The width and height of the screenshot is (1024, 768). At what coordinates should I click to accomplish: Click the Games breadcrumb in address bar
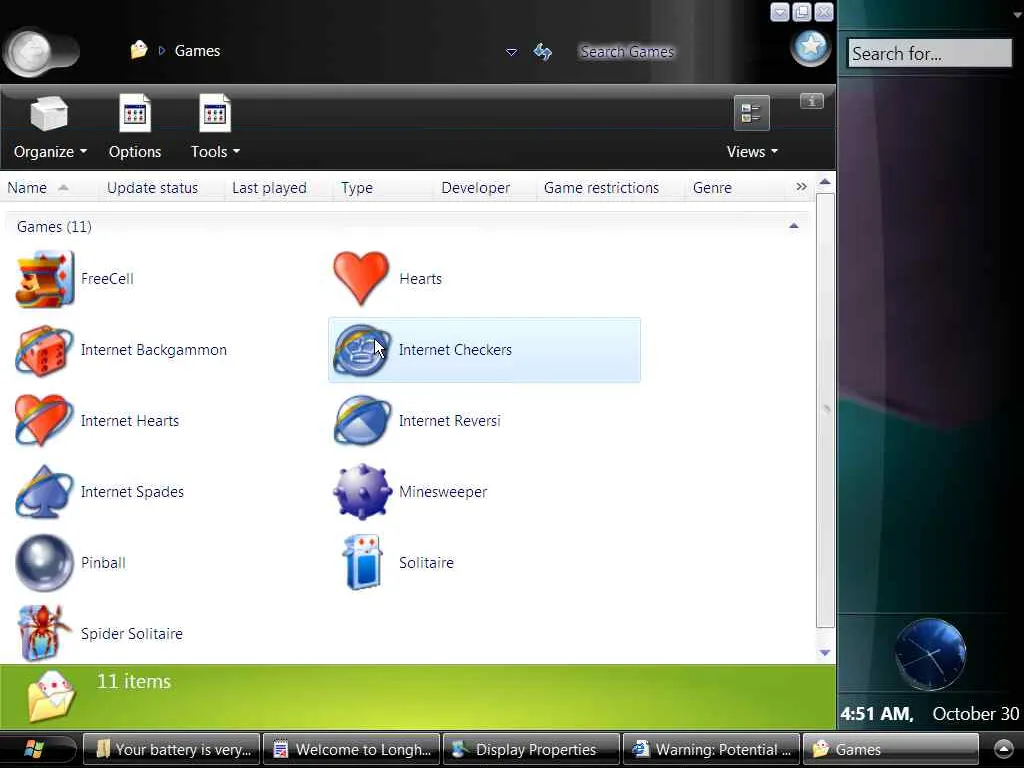point(197,51)
